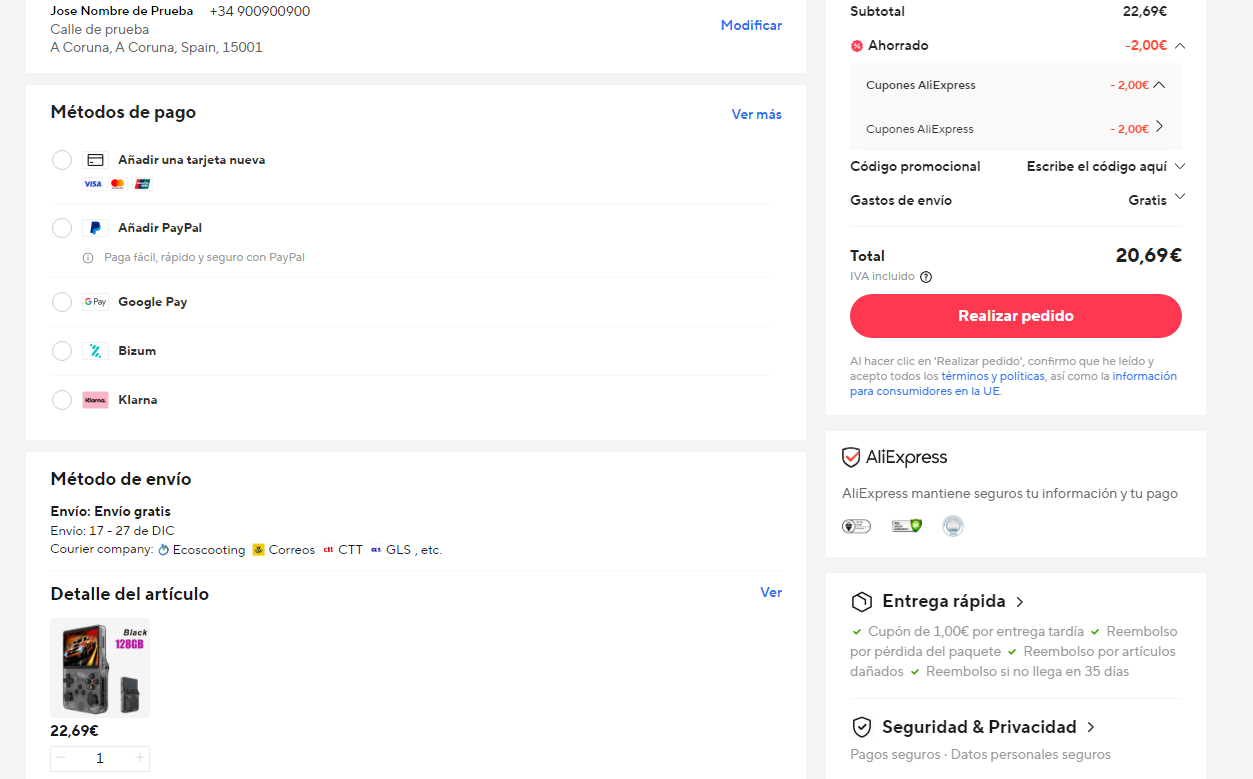
Task: Click the red Ahorrado discount icon
Action: pyautogui.click(x=857, y=46)
